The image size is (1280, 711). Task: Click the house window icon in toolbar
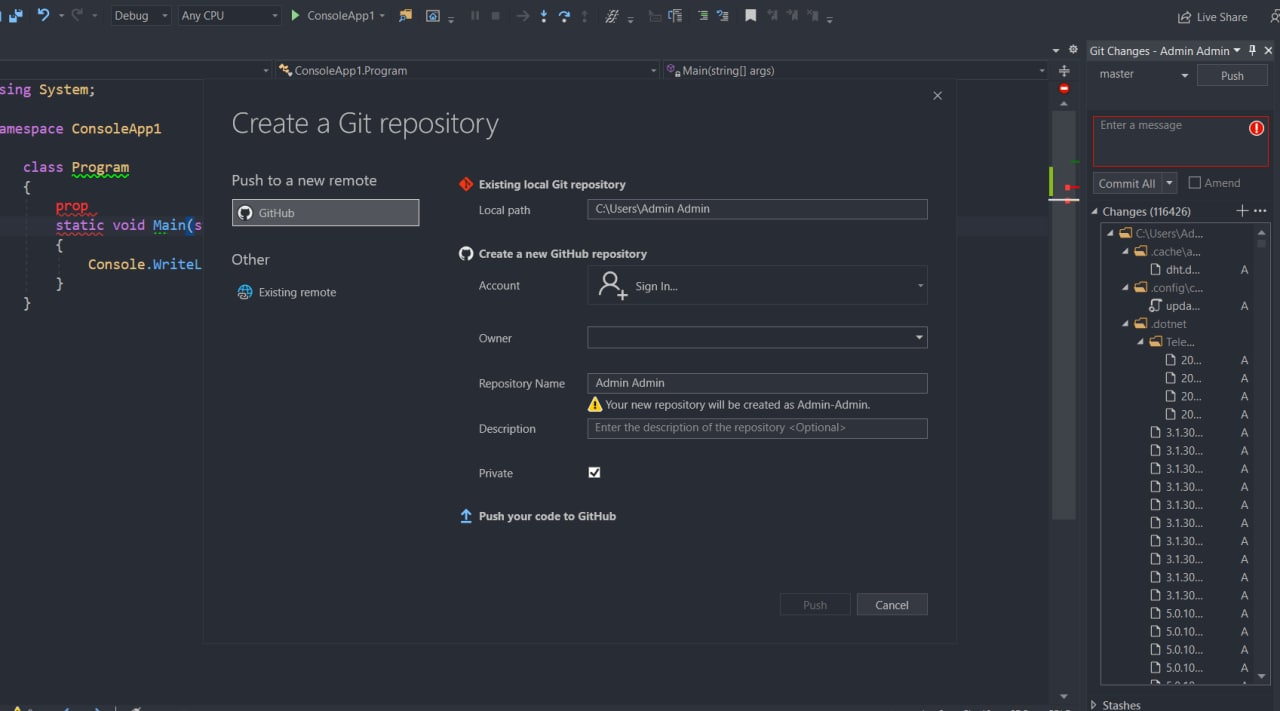tap(432, 16)
